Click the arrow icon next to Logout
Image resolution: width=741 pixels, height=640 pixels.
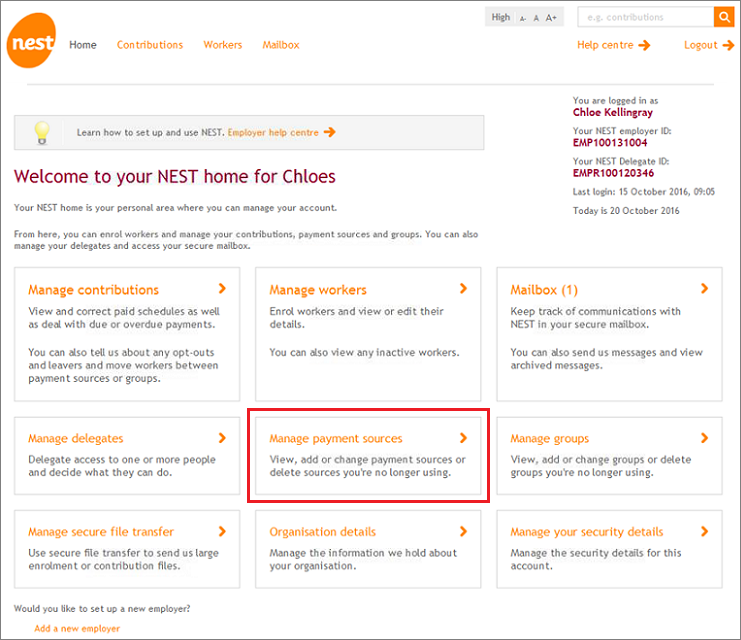(727, 45)
